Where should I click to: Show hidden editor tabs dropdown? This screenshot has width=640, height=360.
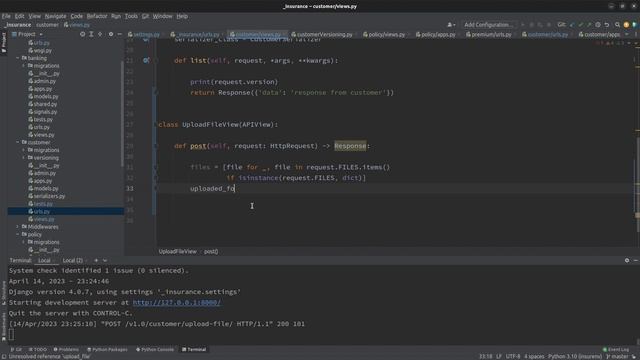point(627,35)
